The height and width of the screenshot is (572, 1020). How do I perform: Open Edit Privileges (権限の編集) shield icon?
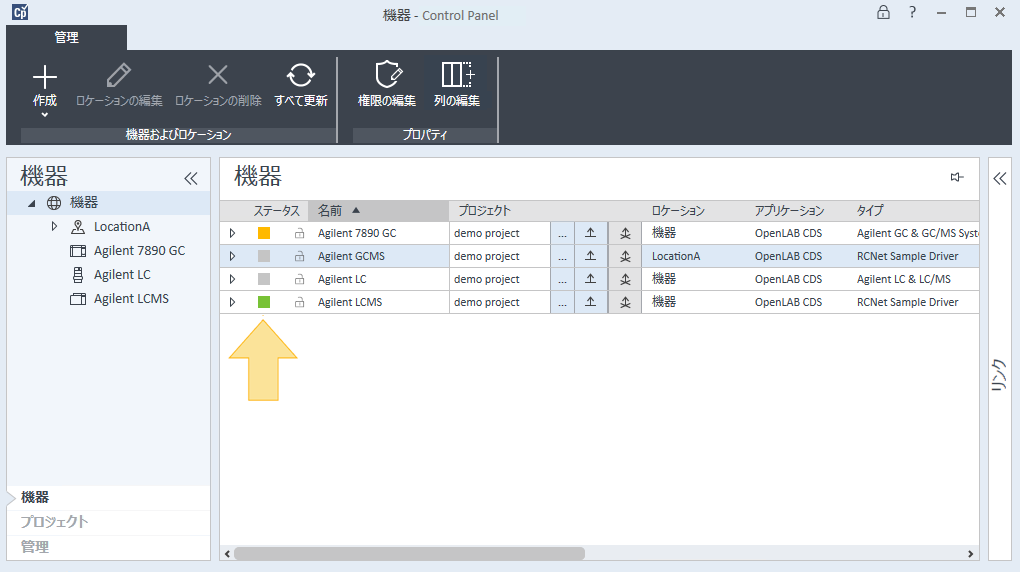(x=387, y=76)
